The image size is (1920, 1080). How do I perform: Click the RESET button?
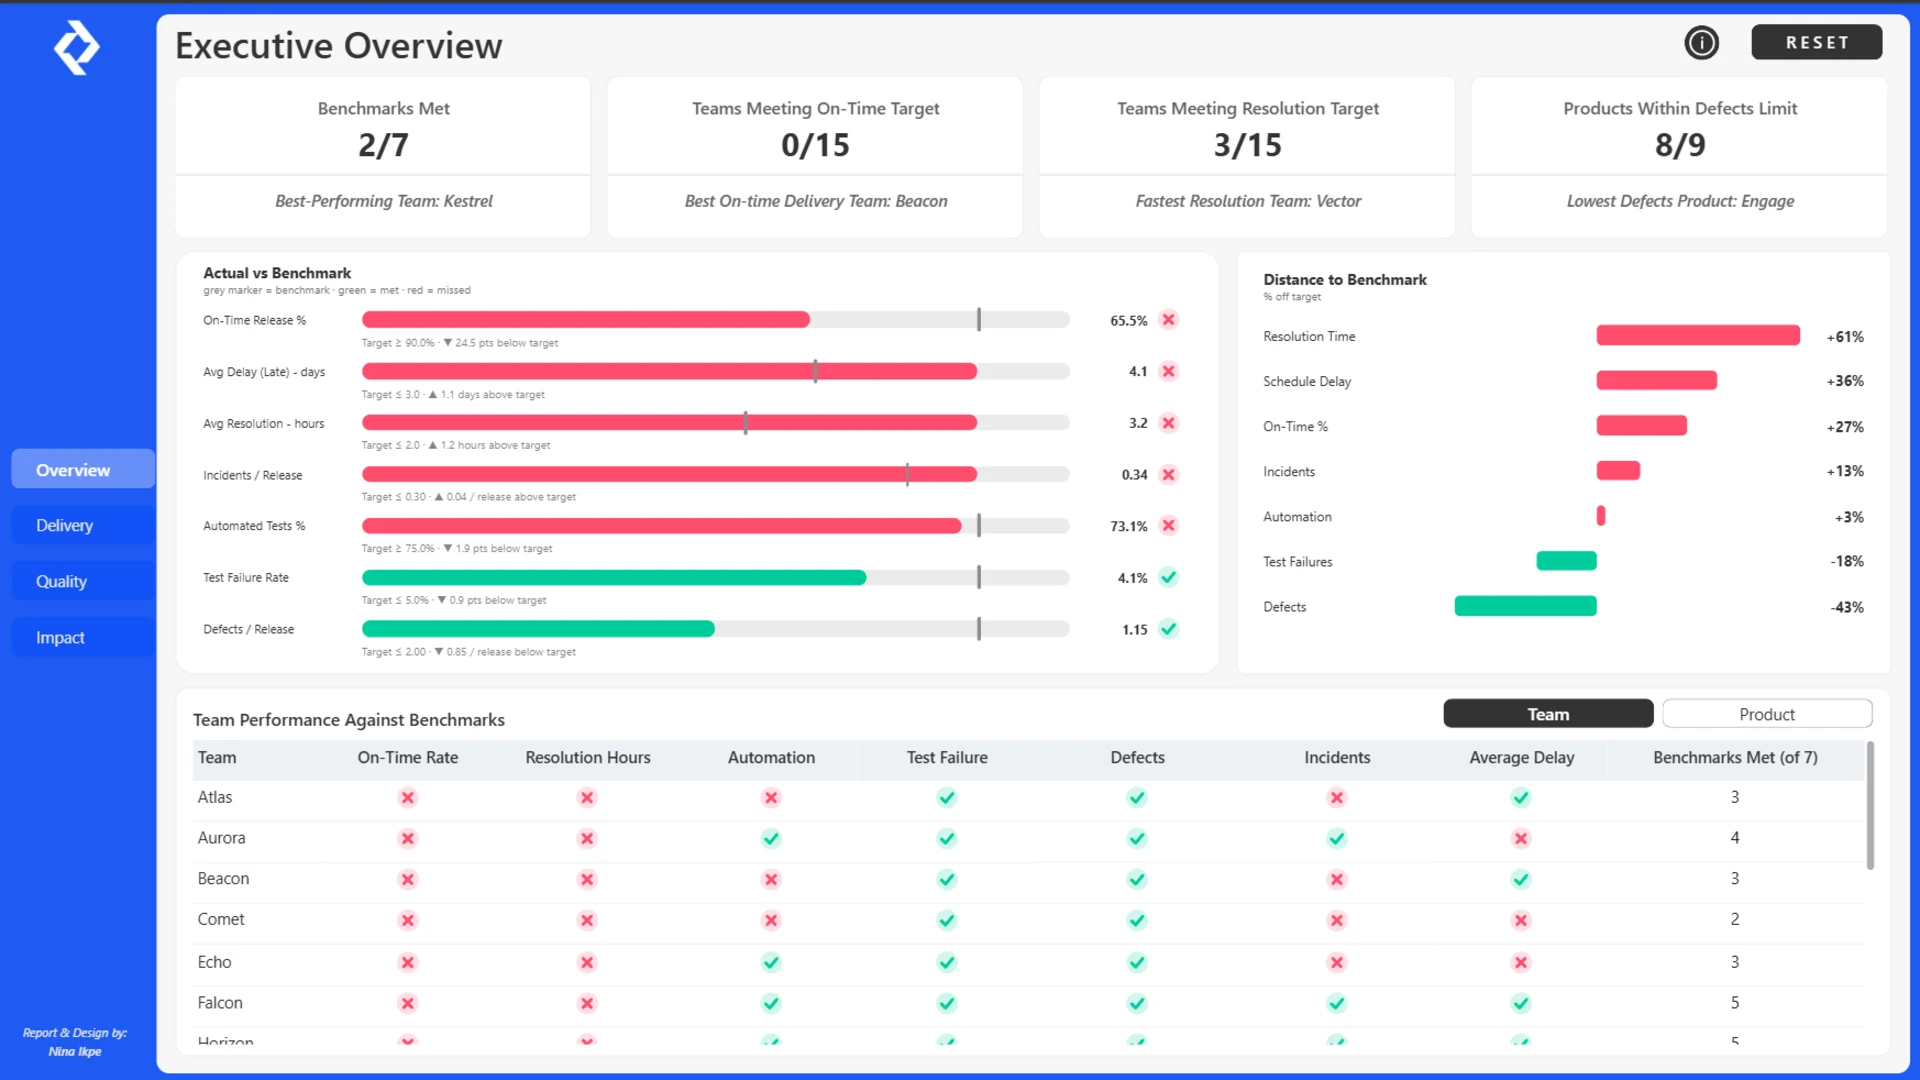click(1816, 43)
